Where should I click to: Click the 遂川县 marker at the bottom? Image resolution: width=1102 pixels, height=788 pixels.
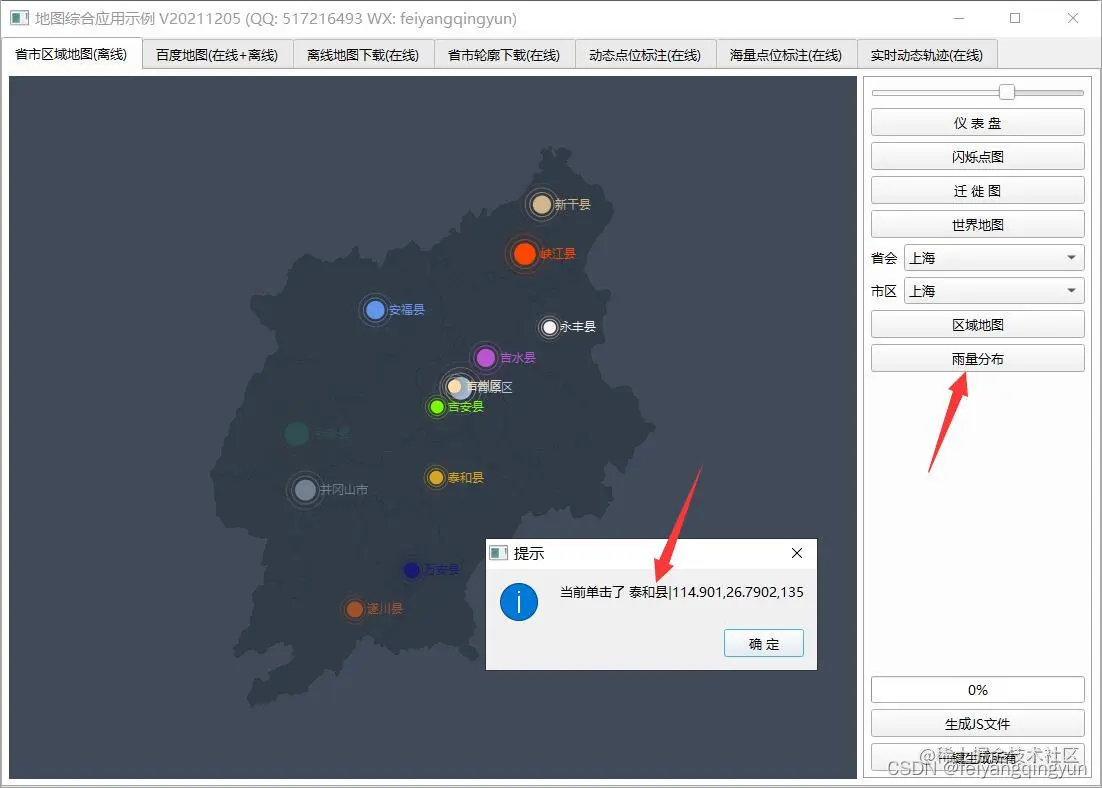pos(355,608)
